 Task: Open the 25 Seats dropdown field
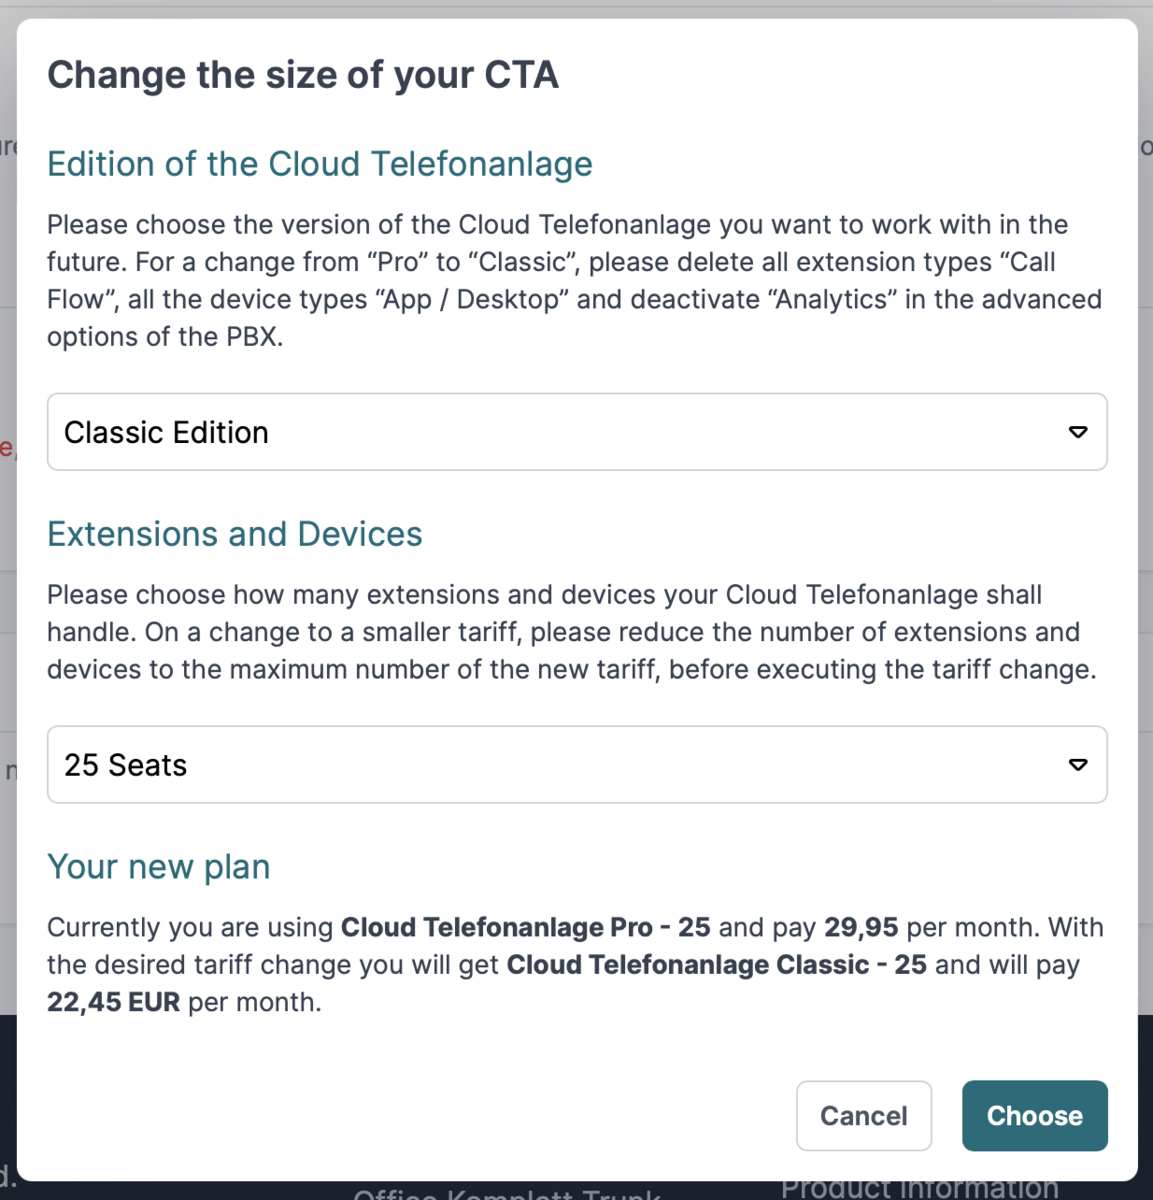[x=577, y=765]
